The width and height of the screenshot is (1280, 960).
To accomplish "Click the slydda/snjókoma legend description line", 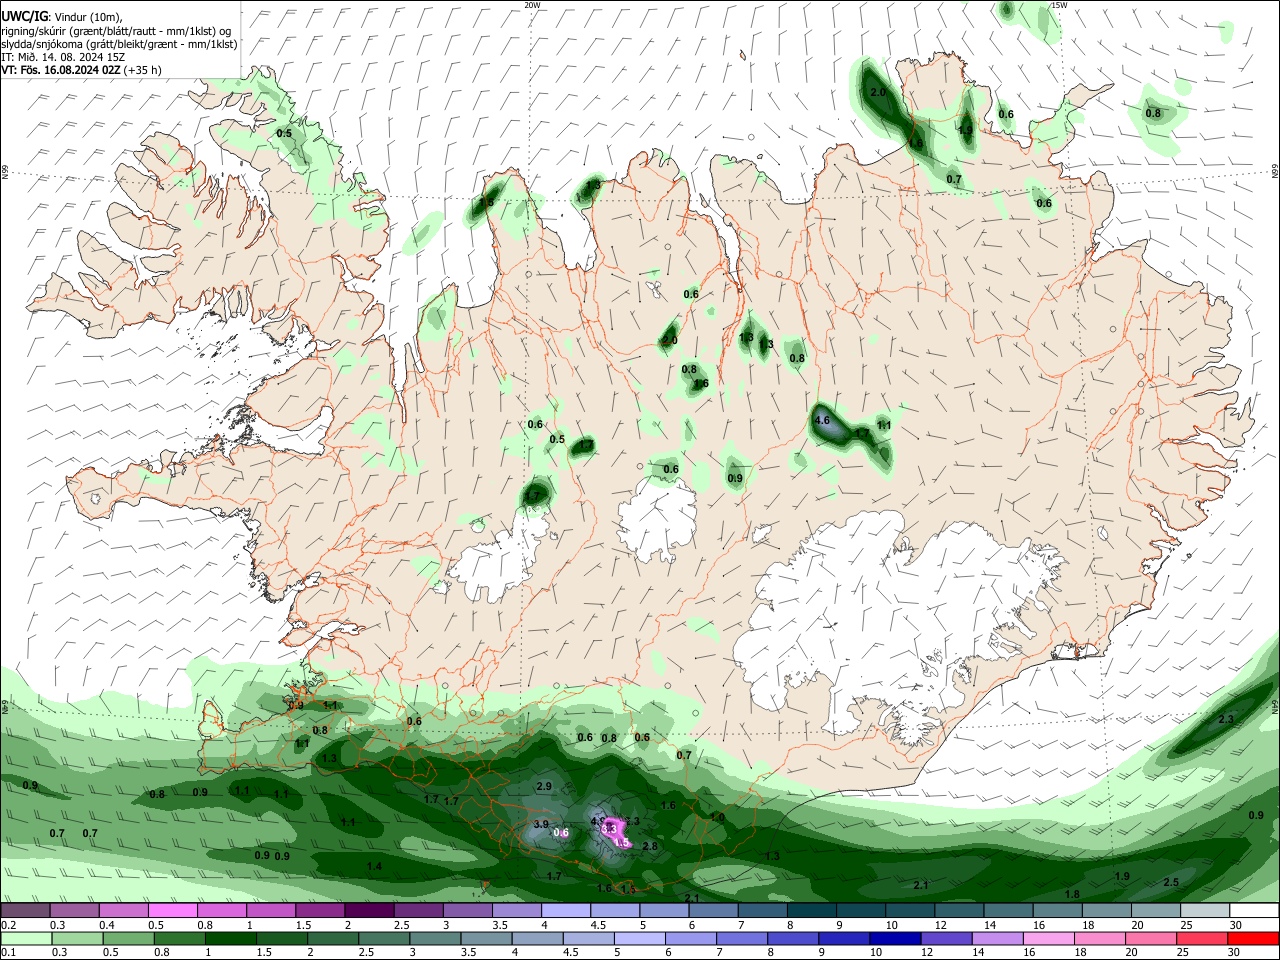I will click(119, 43).
